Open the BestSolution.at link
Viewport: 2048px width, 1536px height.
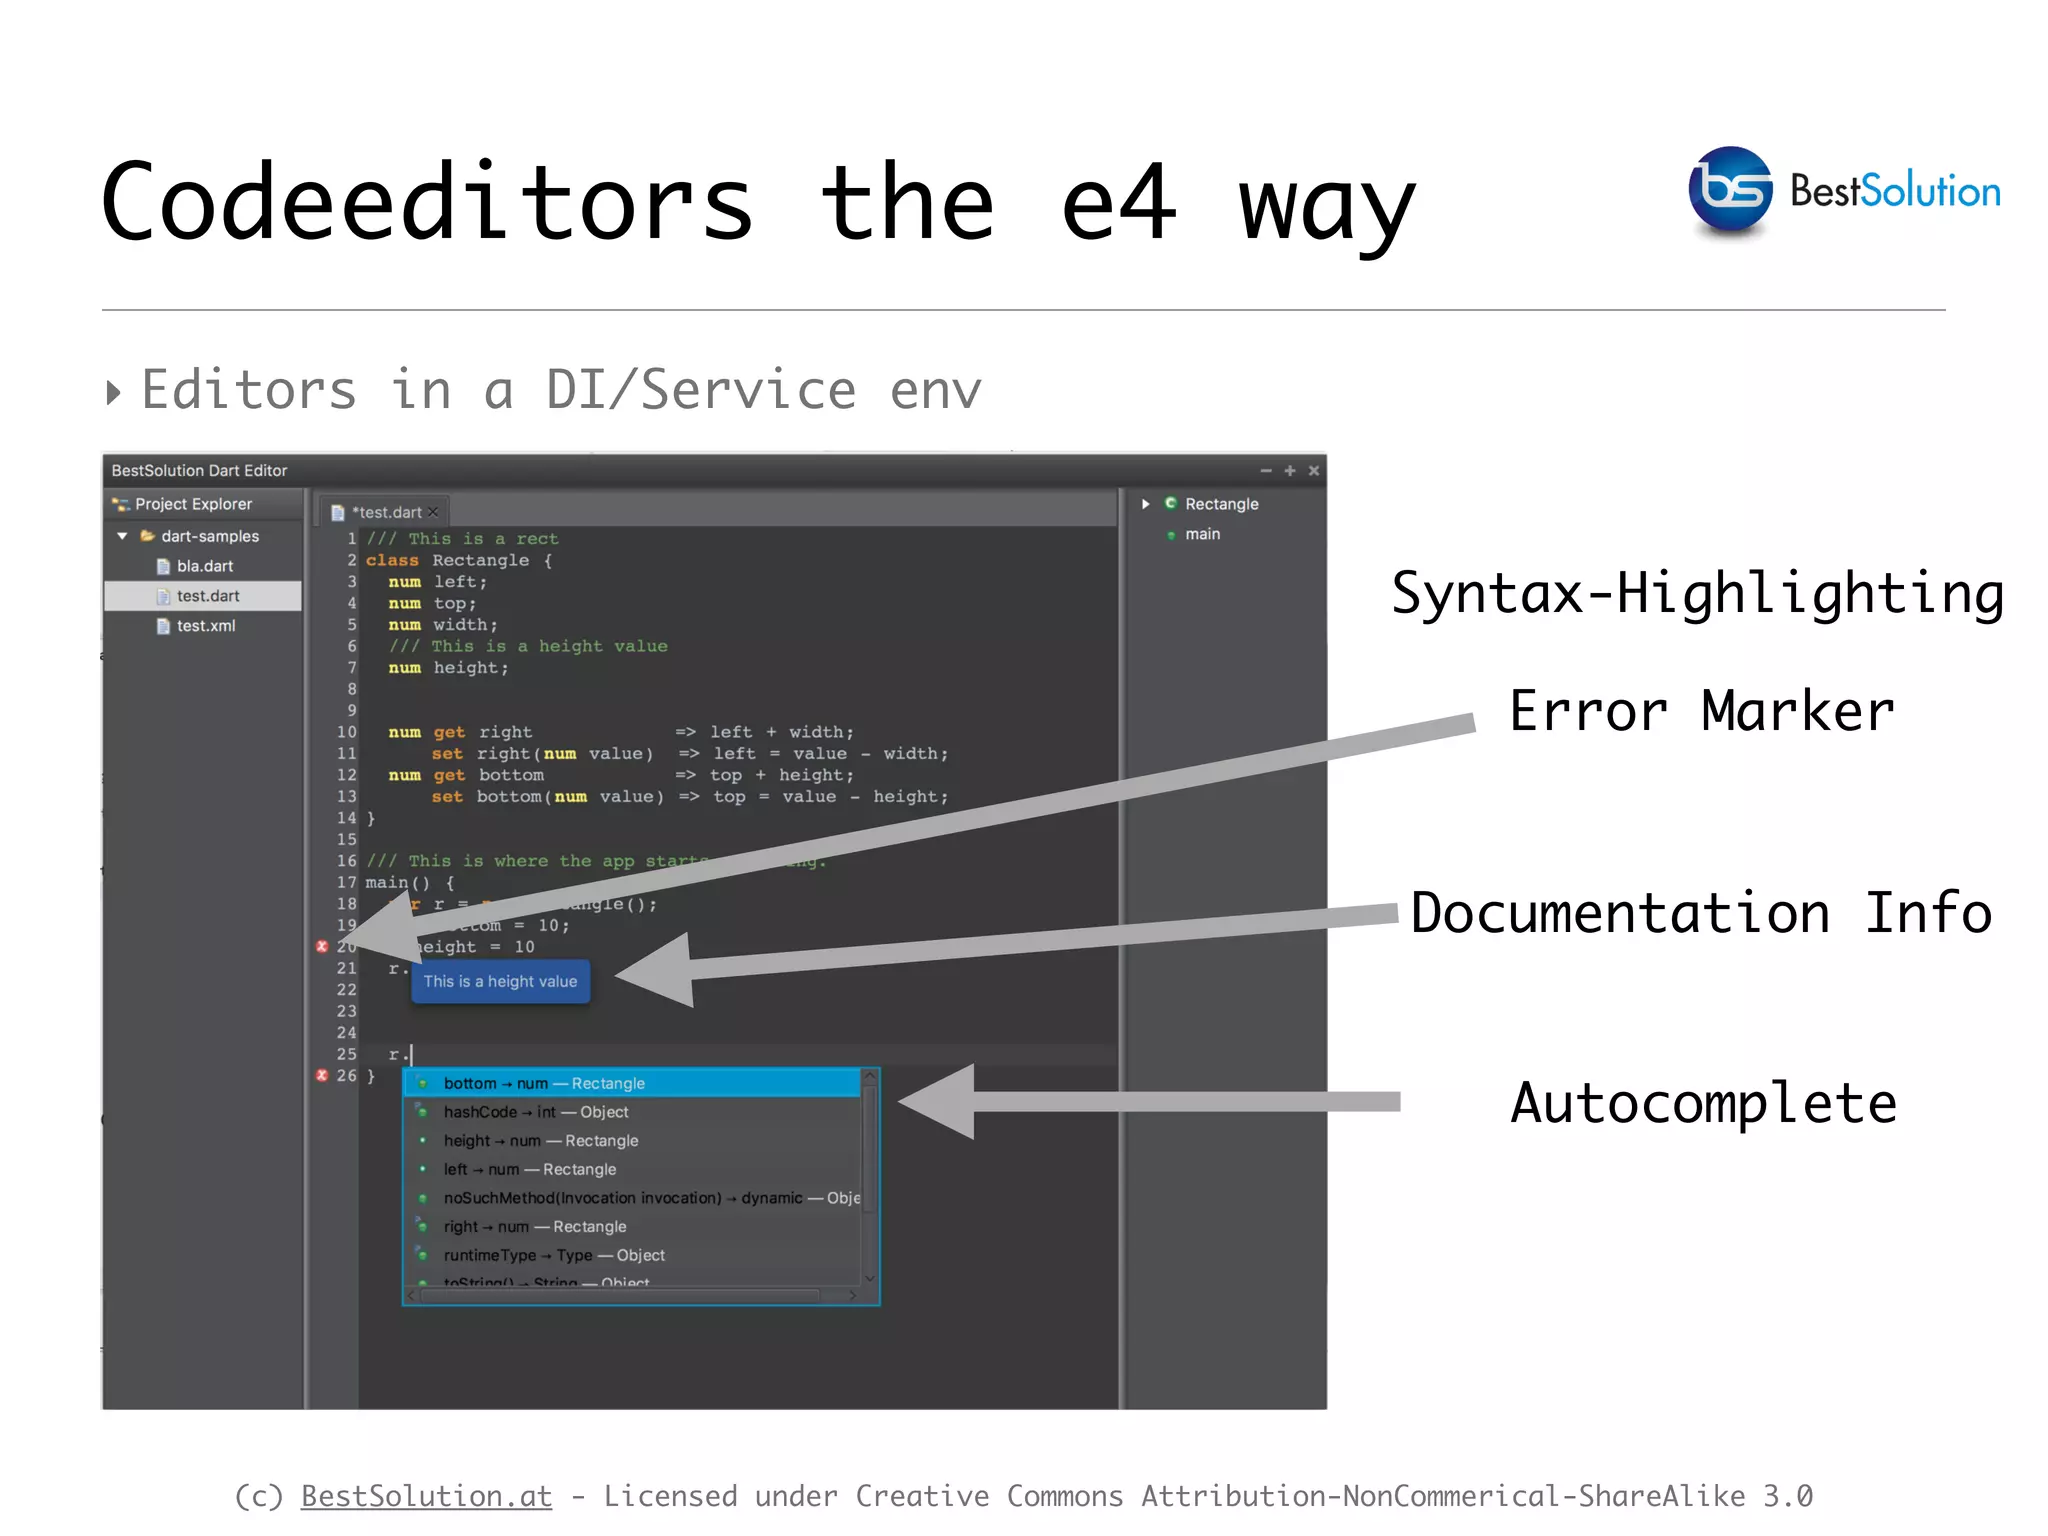point(426,1496)
